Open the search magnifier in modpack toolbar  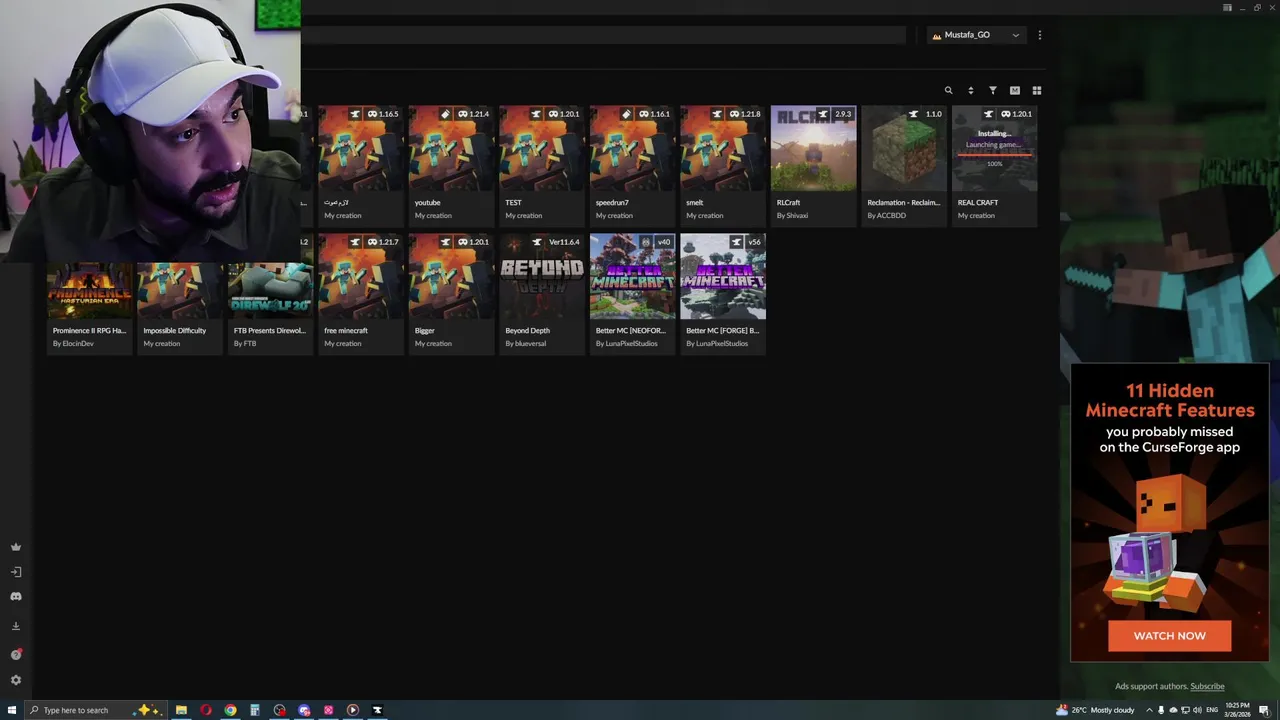point(949,90)
